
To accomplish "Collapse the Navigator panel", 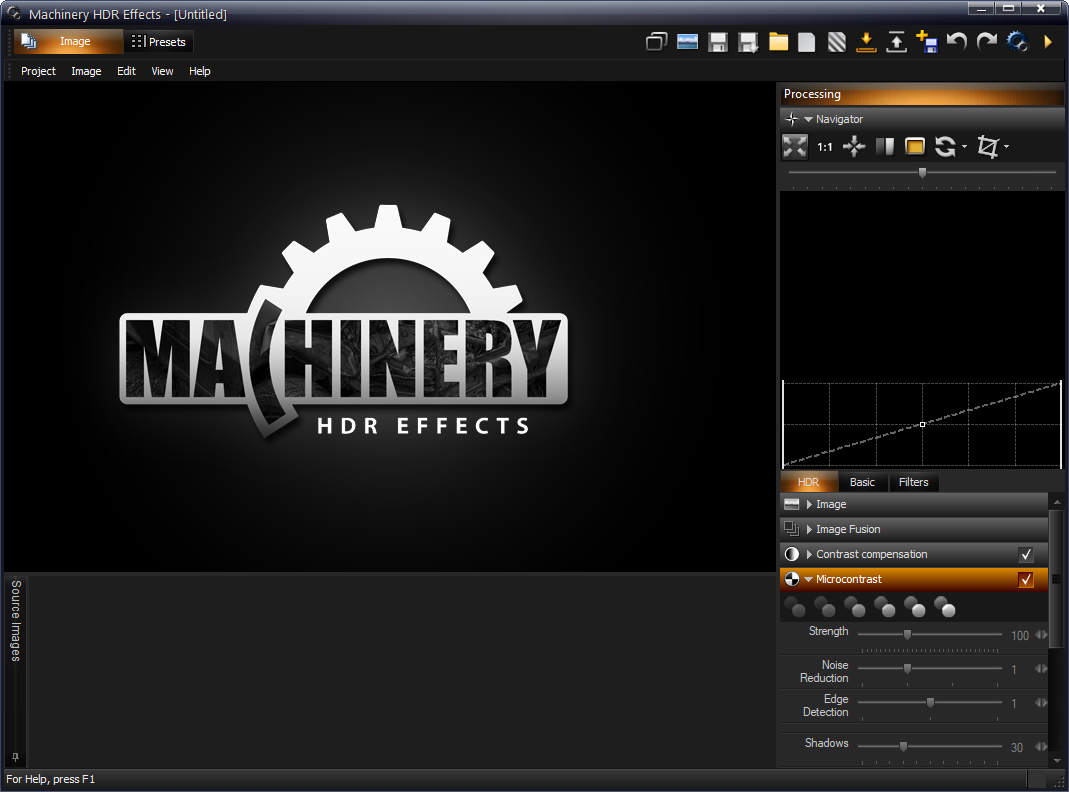I will click(x=808, y=119).
